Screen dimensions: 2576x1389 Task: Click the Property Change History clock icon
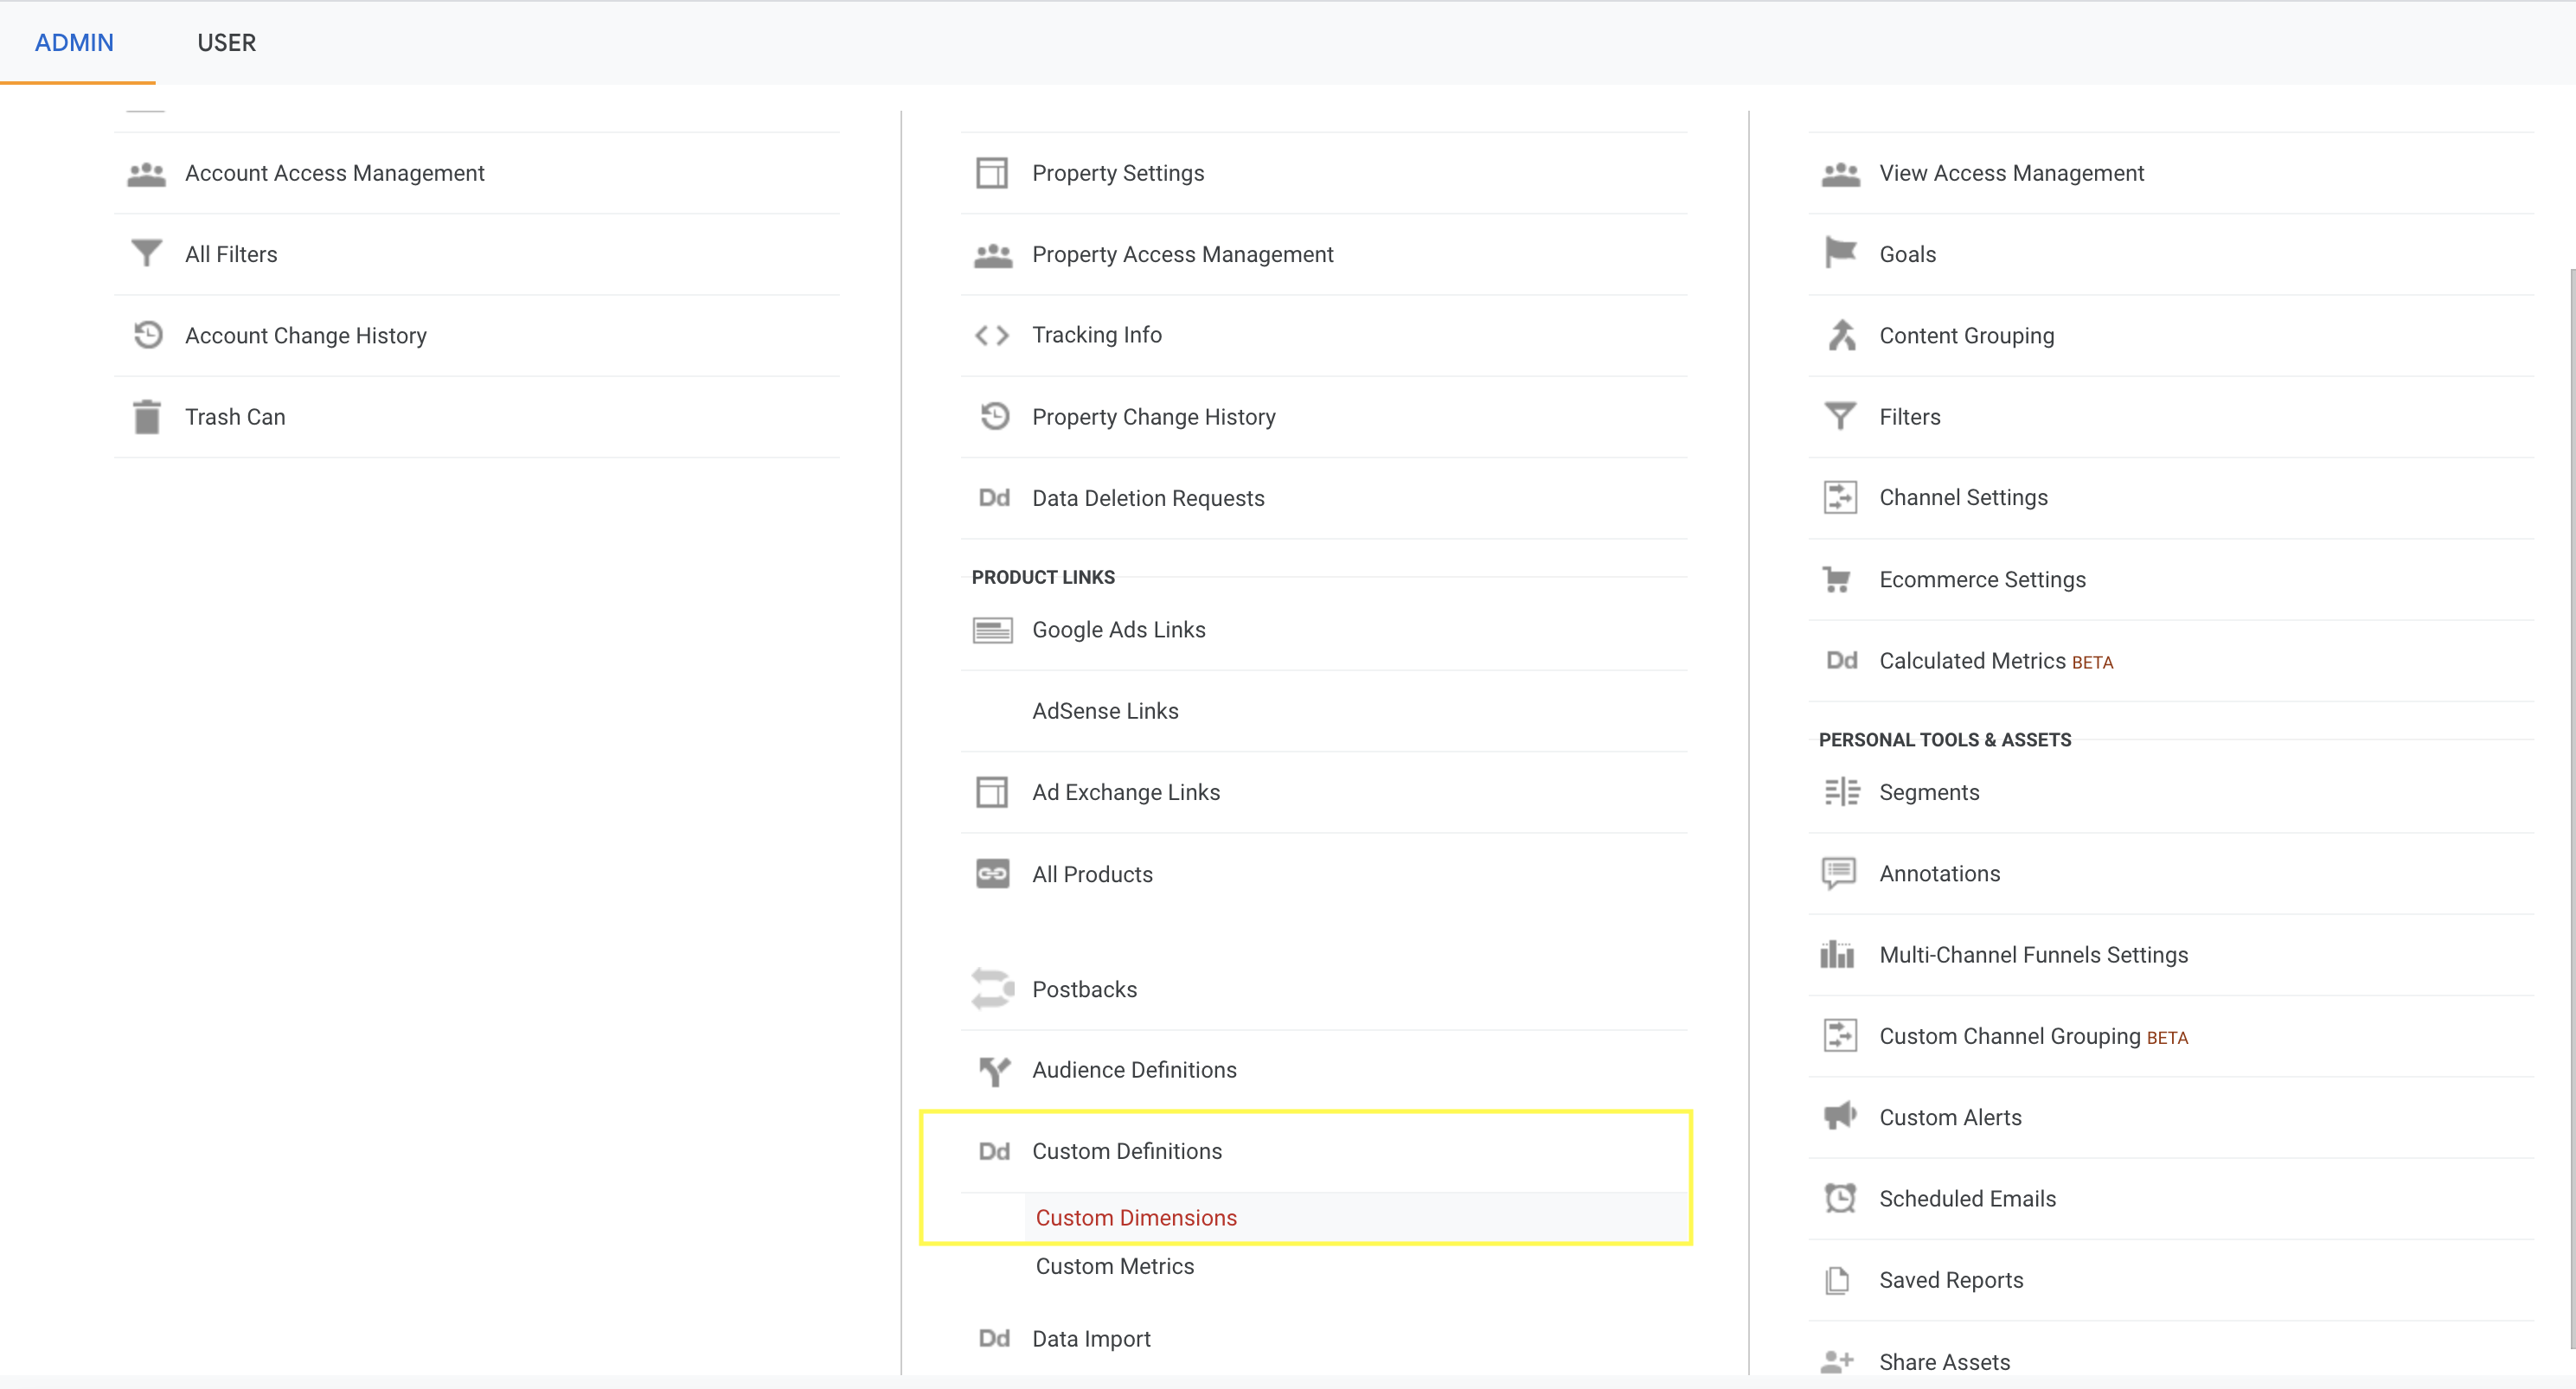tap(994, 416)
